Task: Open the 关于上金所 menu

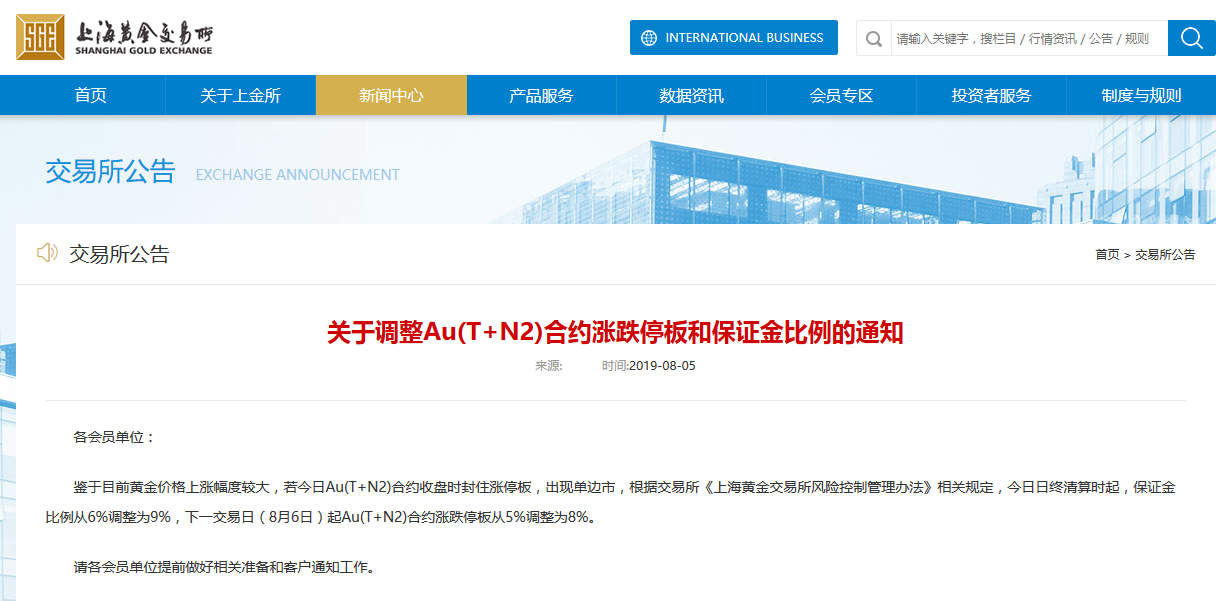Action: (240, 95)
